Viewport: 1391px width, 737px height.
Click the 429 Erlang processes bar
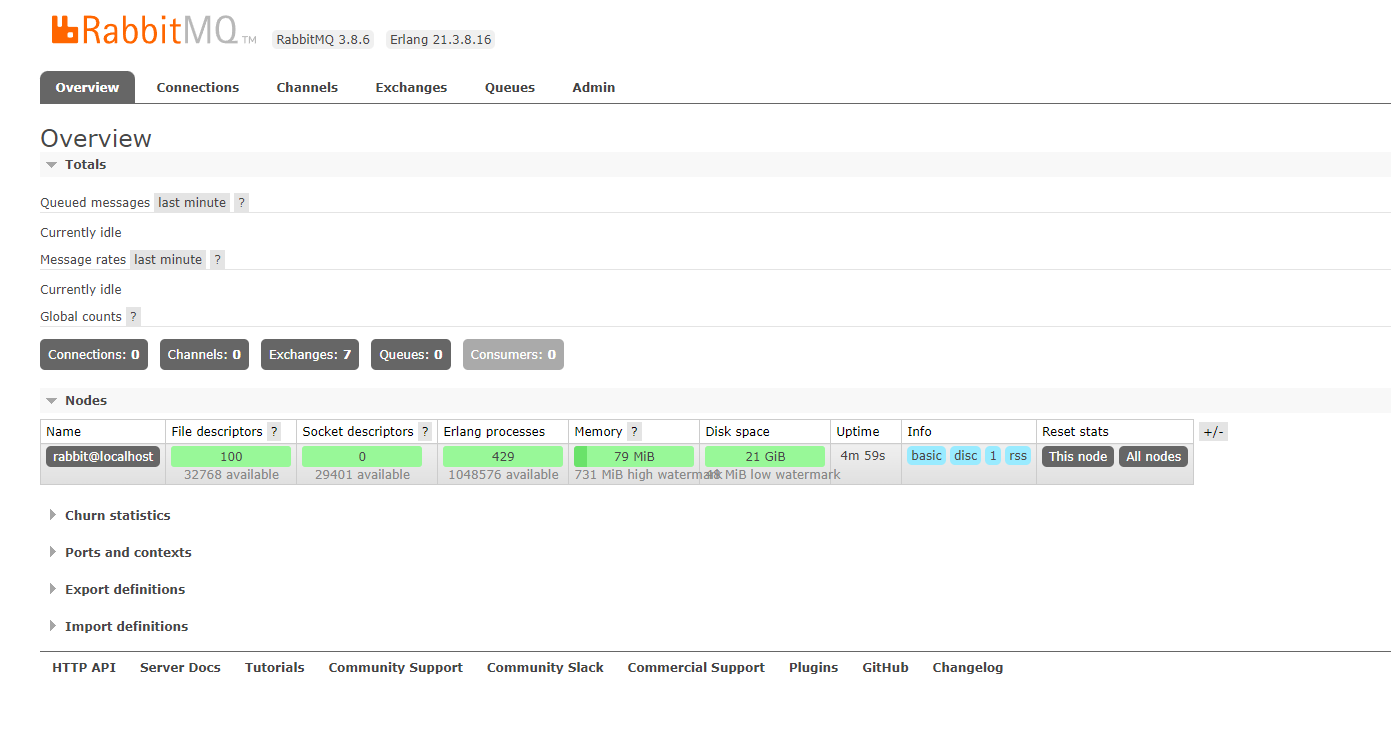503,456
